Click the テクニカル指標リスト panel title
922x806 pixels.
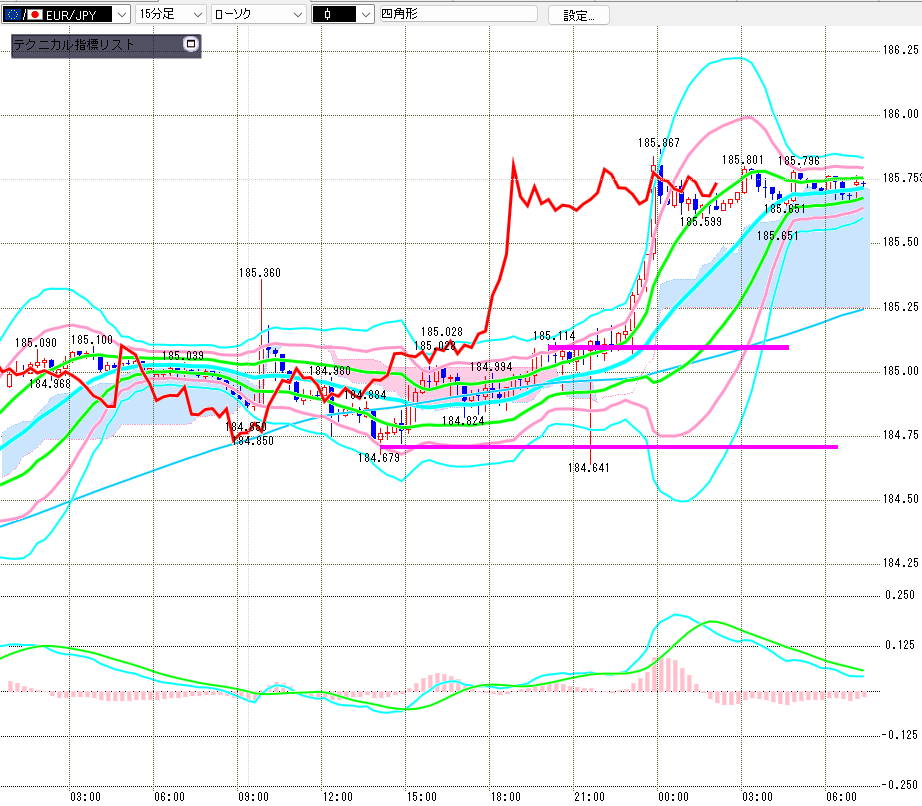click(x=74, y=45)
